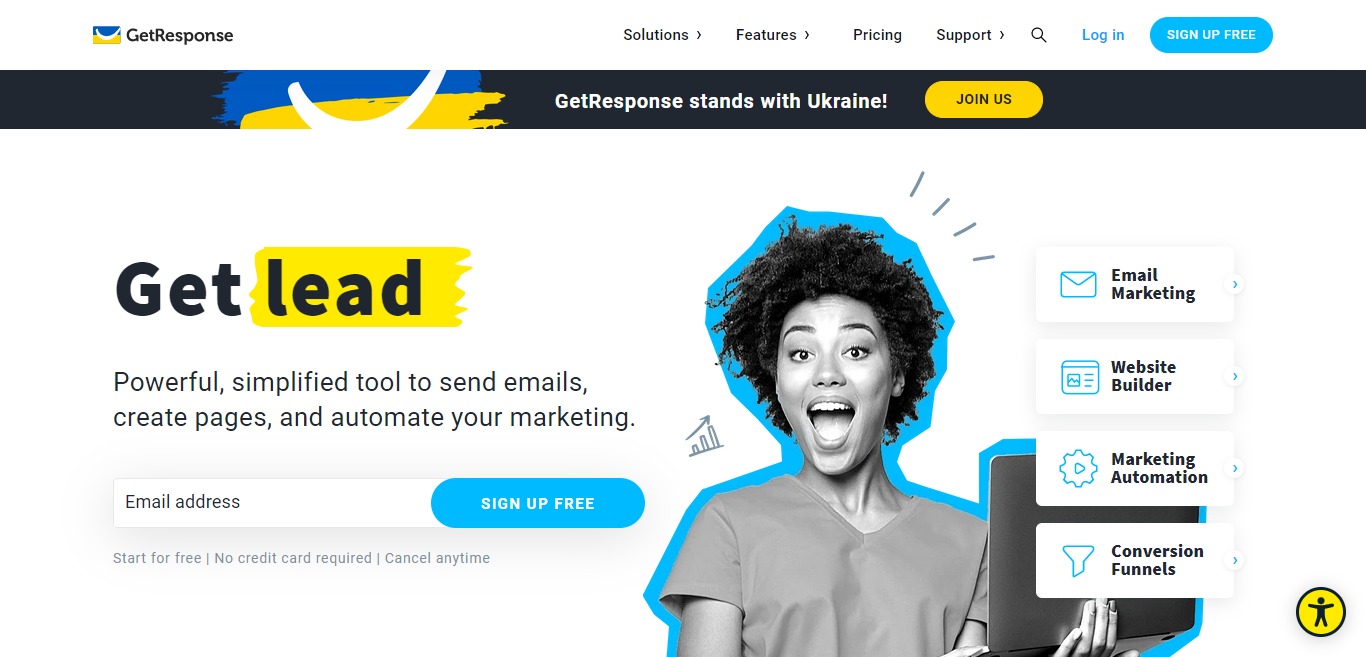Click the growth chart doodle icon
This screenshot has height=657, width=1366.
point(705,436)
